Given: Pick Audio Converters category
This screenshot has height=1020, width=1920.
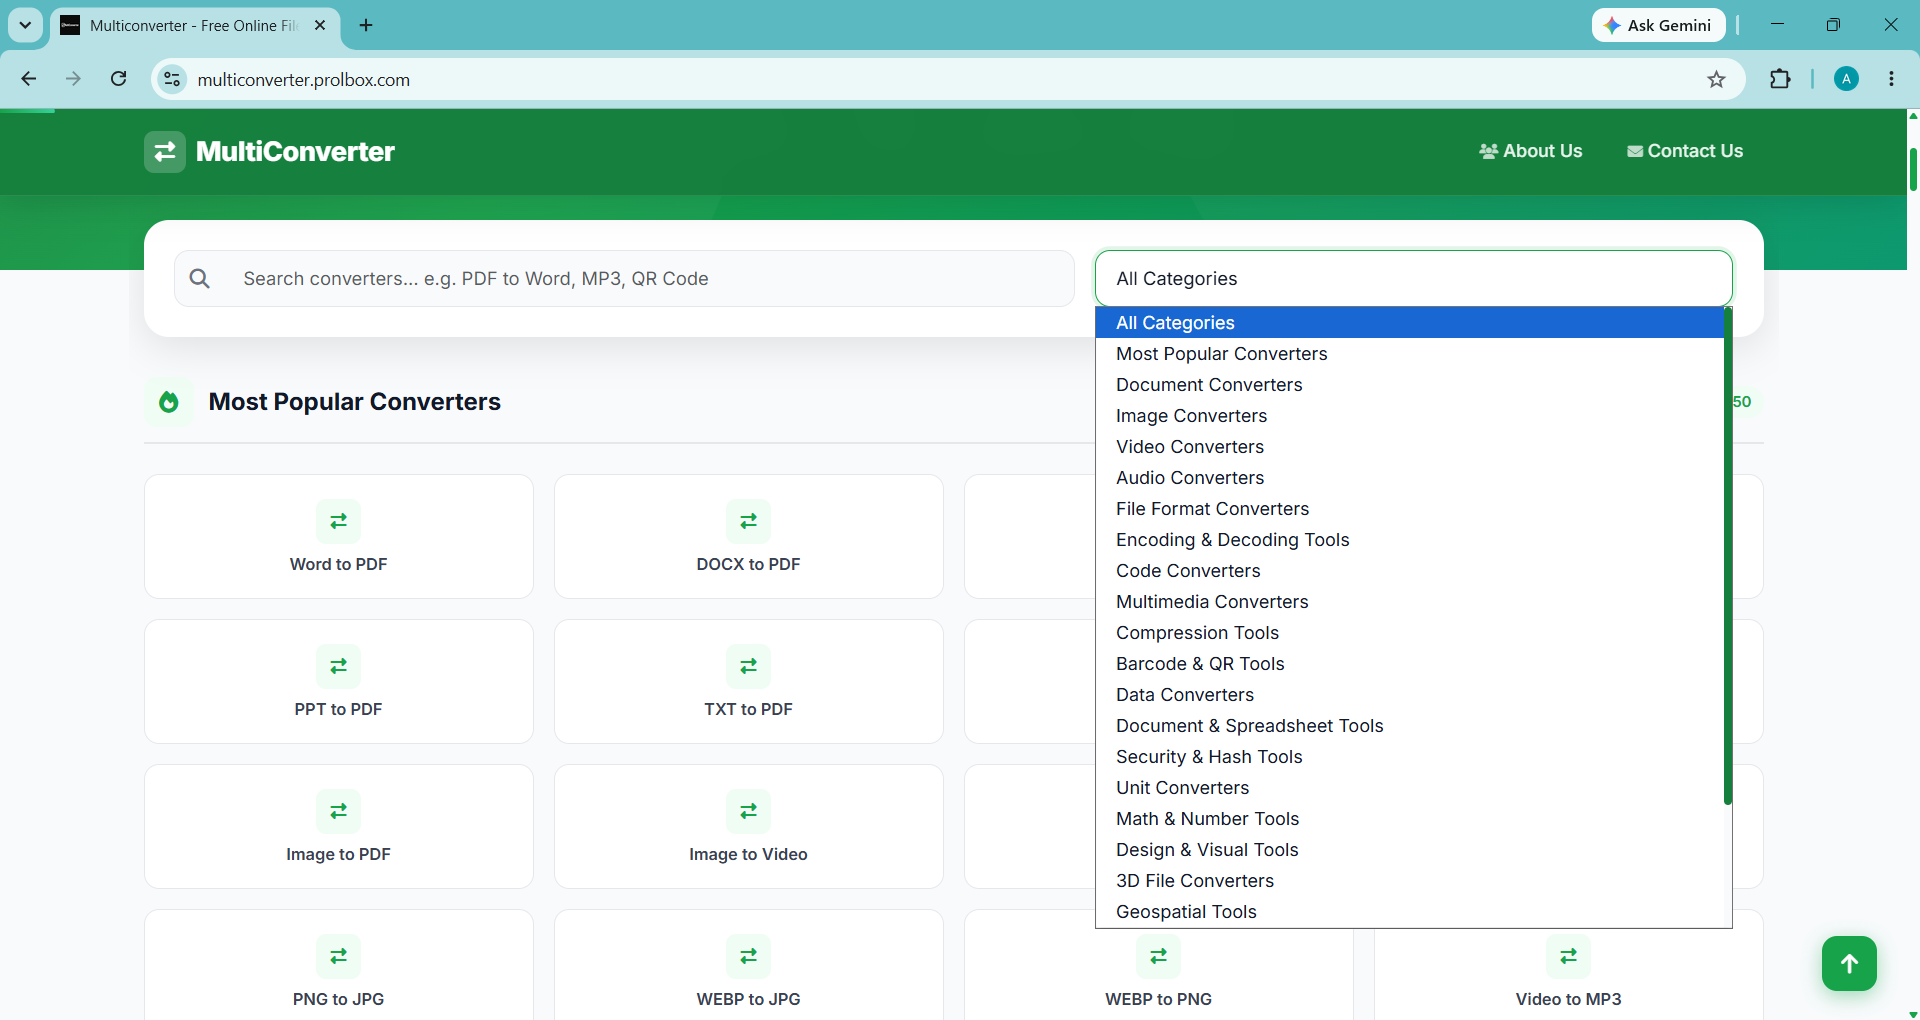Looking at the screenshot, I should [1410, 478].
